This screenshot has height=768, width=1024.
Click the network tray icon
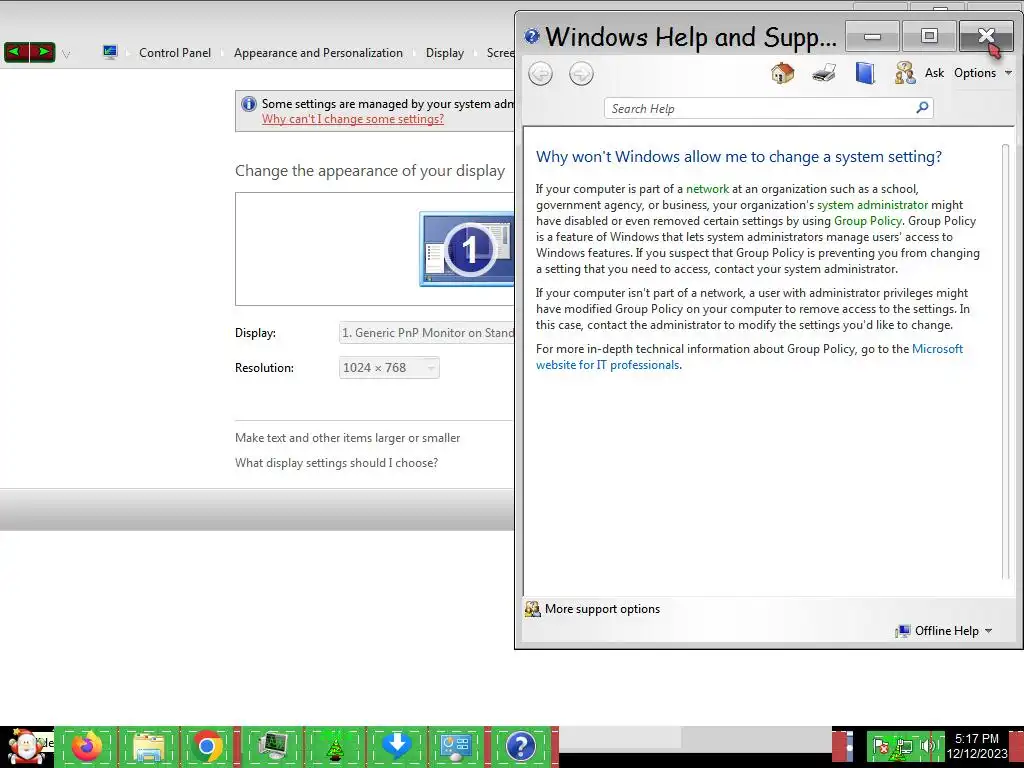point(904,746)
